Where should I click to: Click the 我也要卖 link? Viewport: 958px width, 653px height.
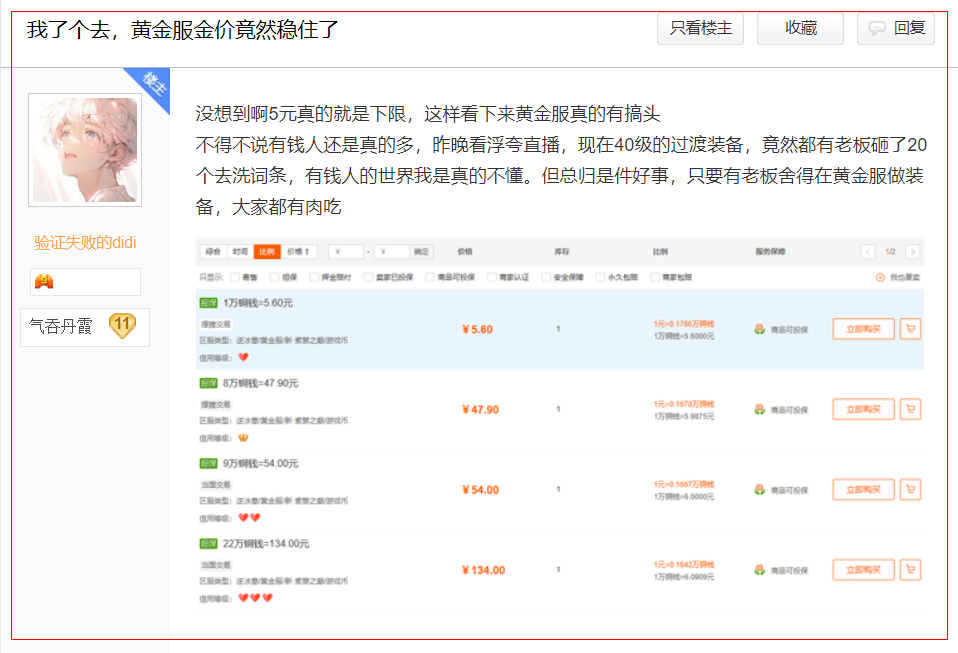[904, 277]
